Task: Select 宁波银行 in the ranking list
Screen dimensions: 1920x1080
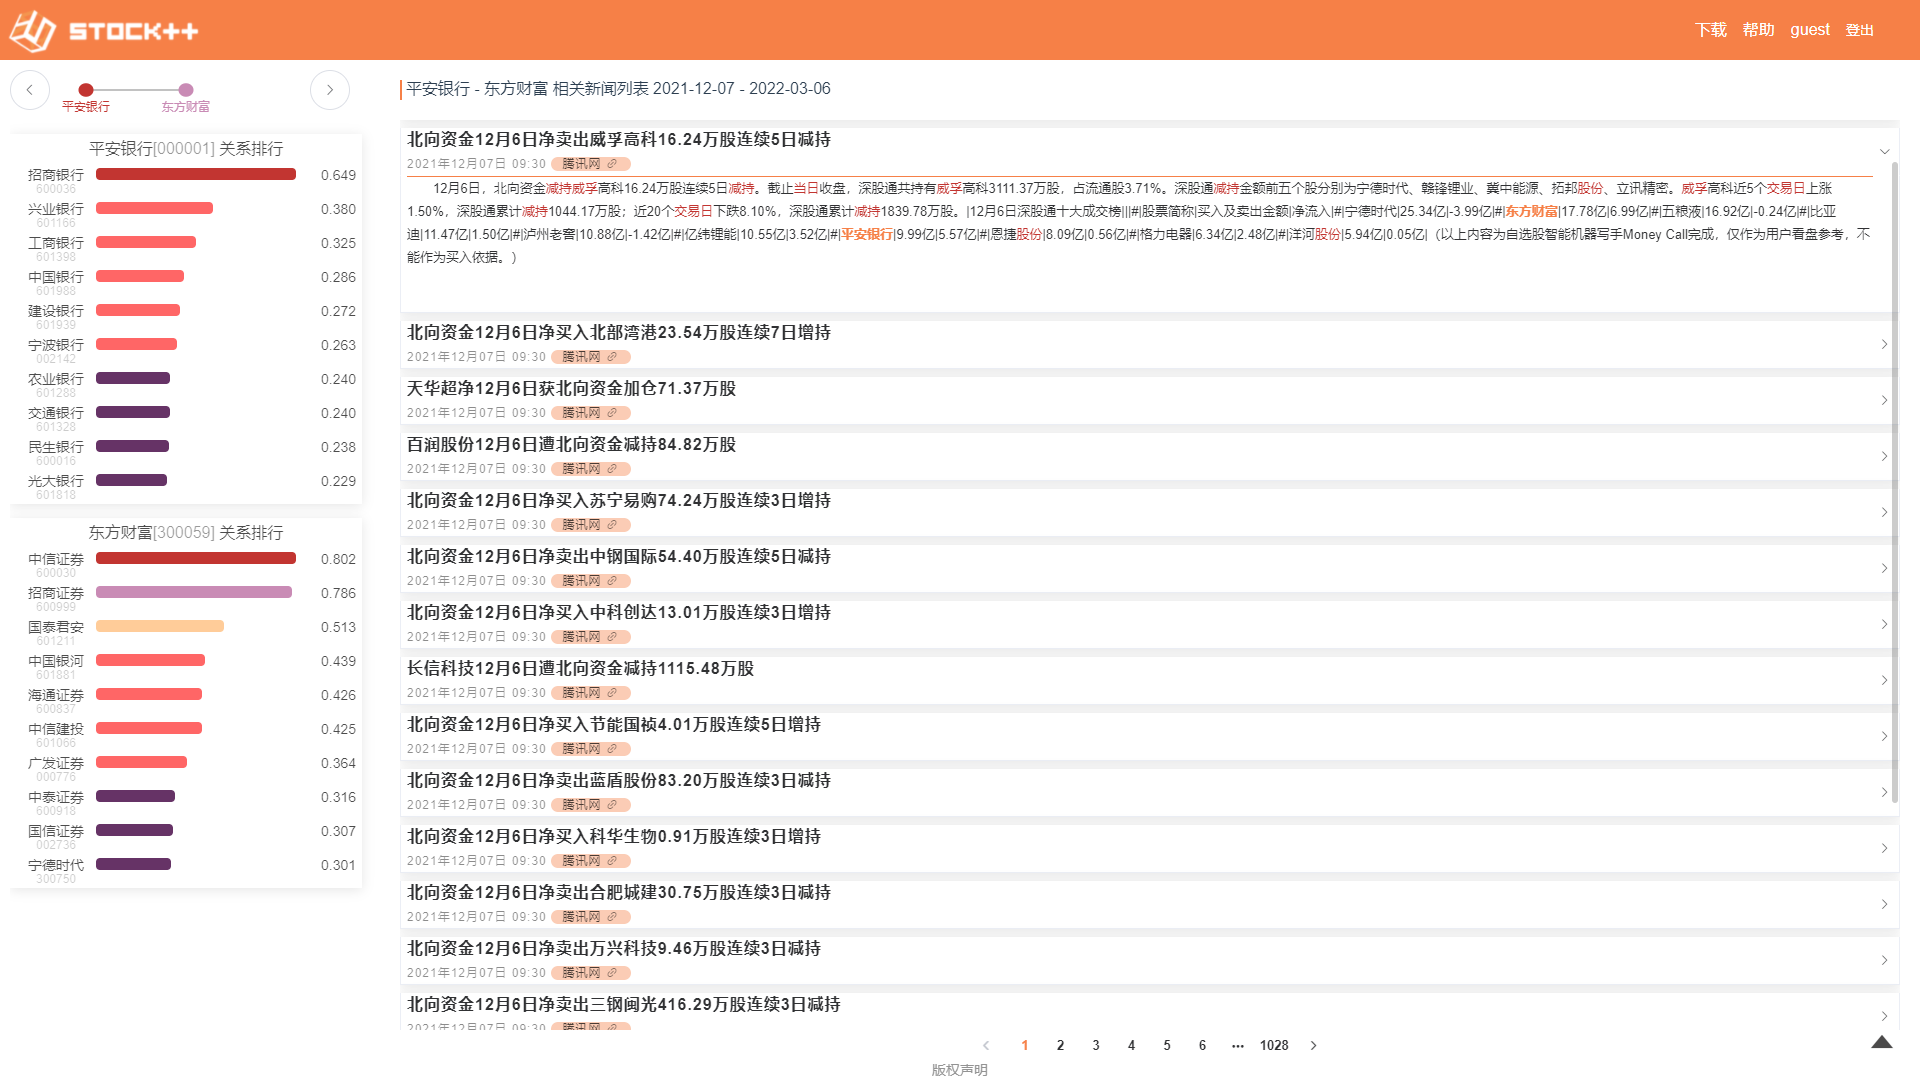Action: tap(56, 345)
